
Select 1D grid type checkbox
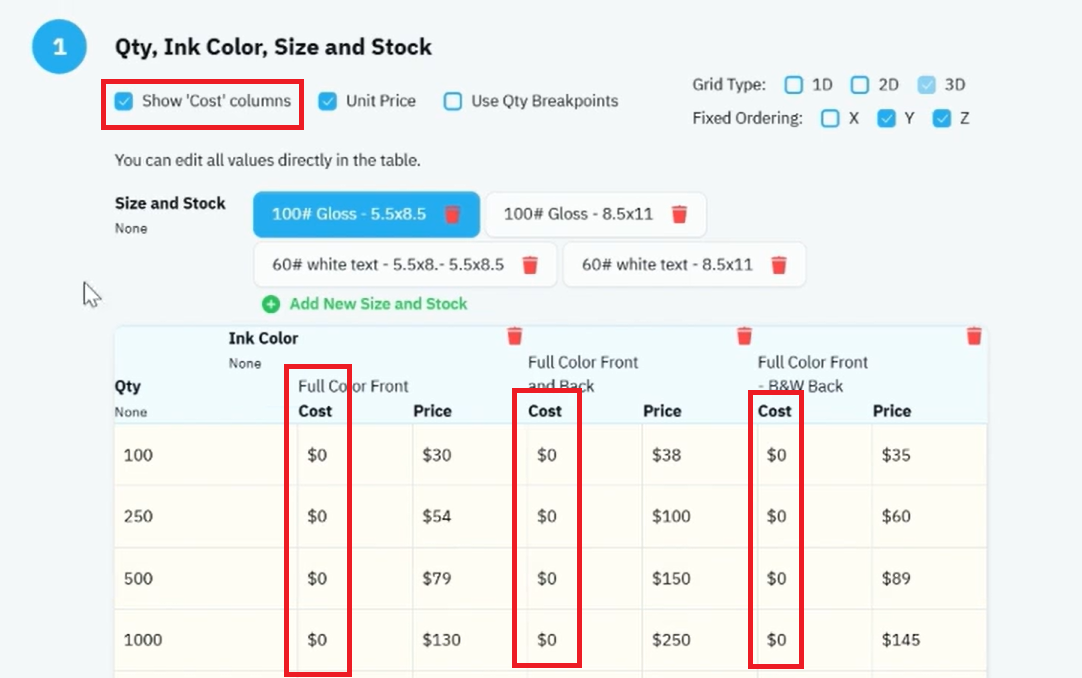click(794, 85)
